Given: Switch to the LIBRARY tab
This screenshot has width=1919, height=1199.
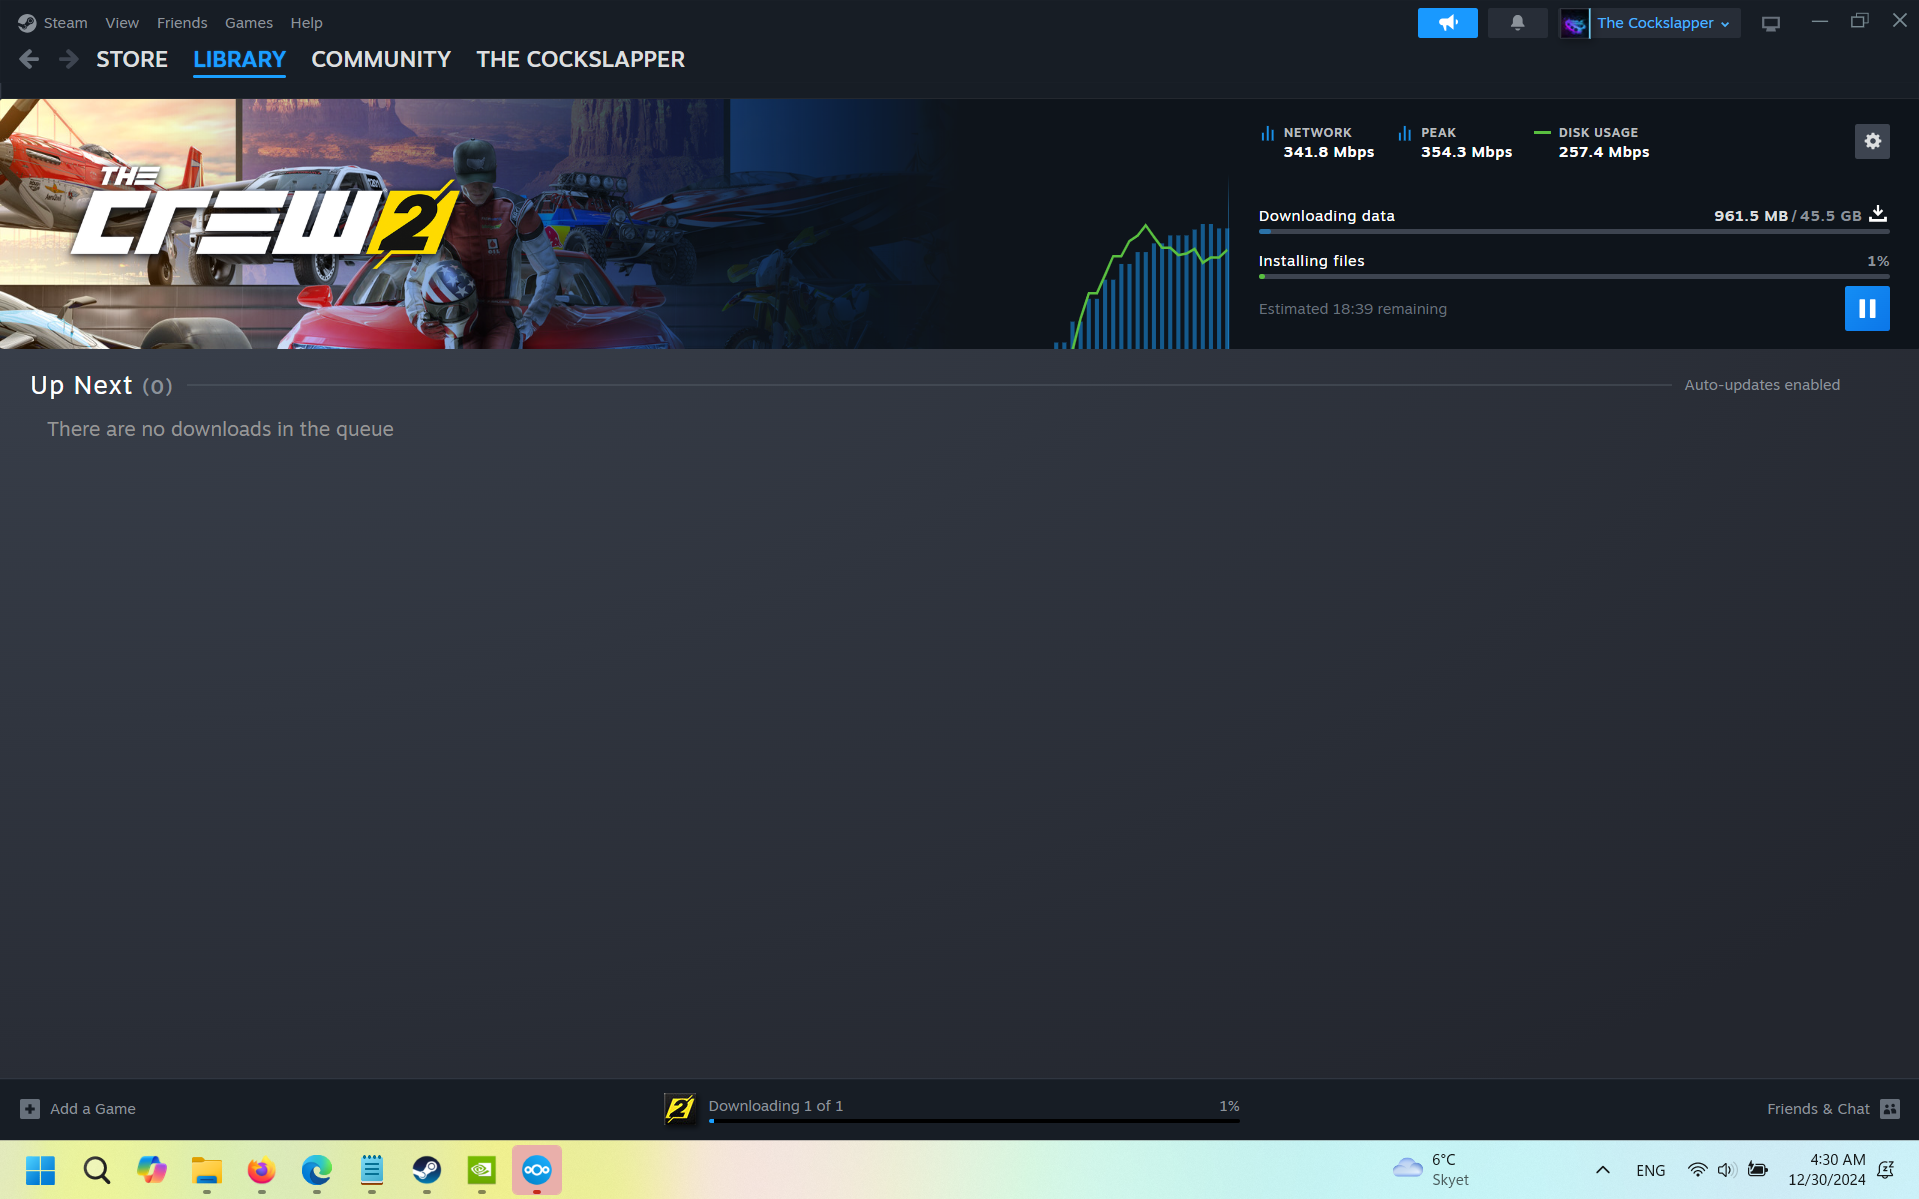Looking at the screenshot, I should 239,60.
